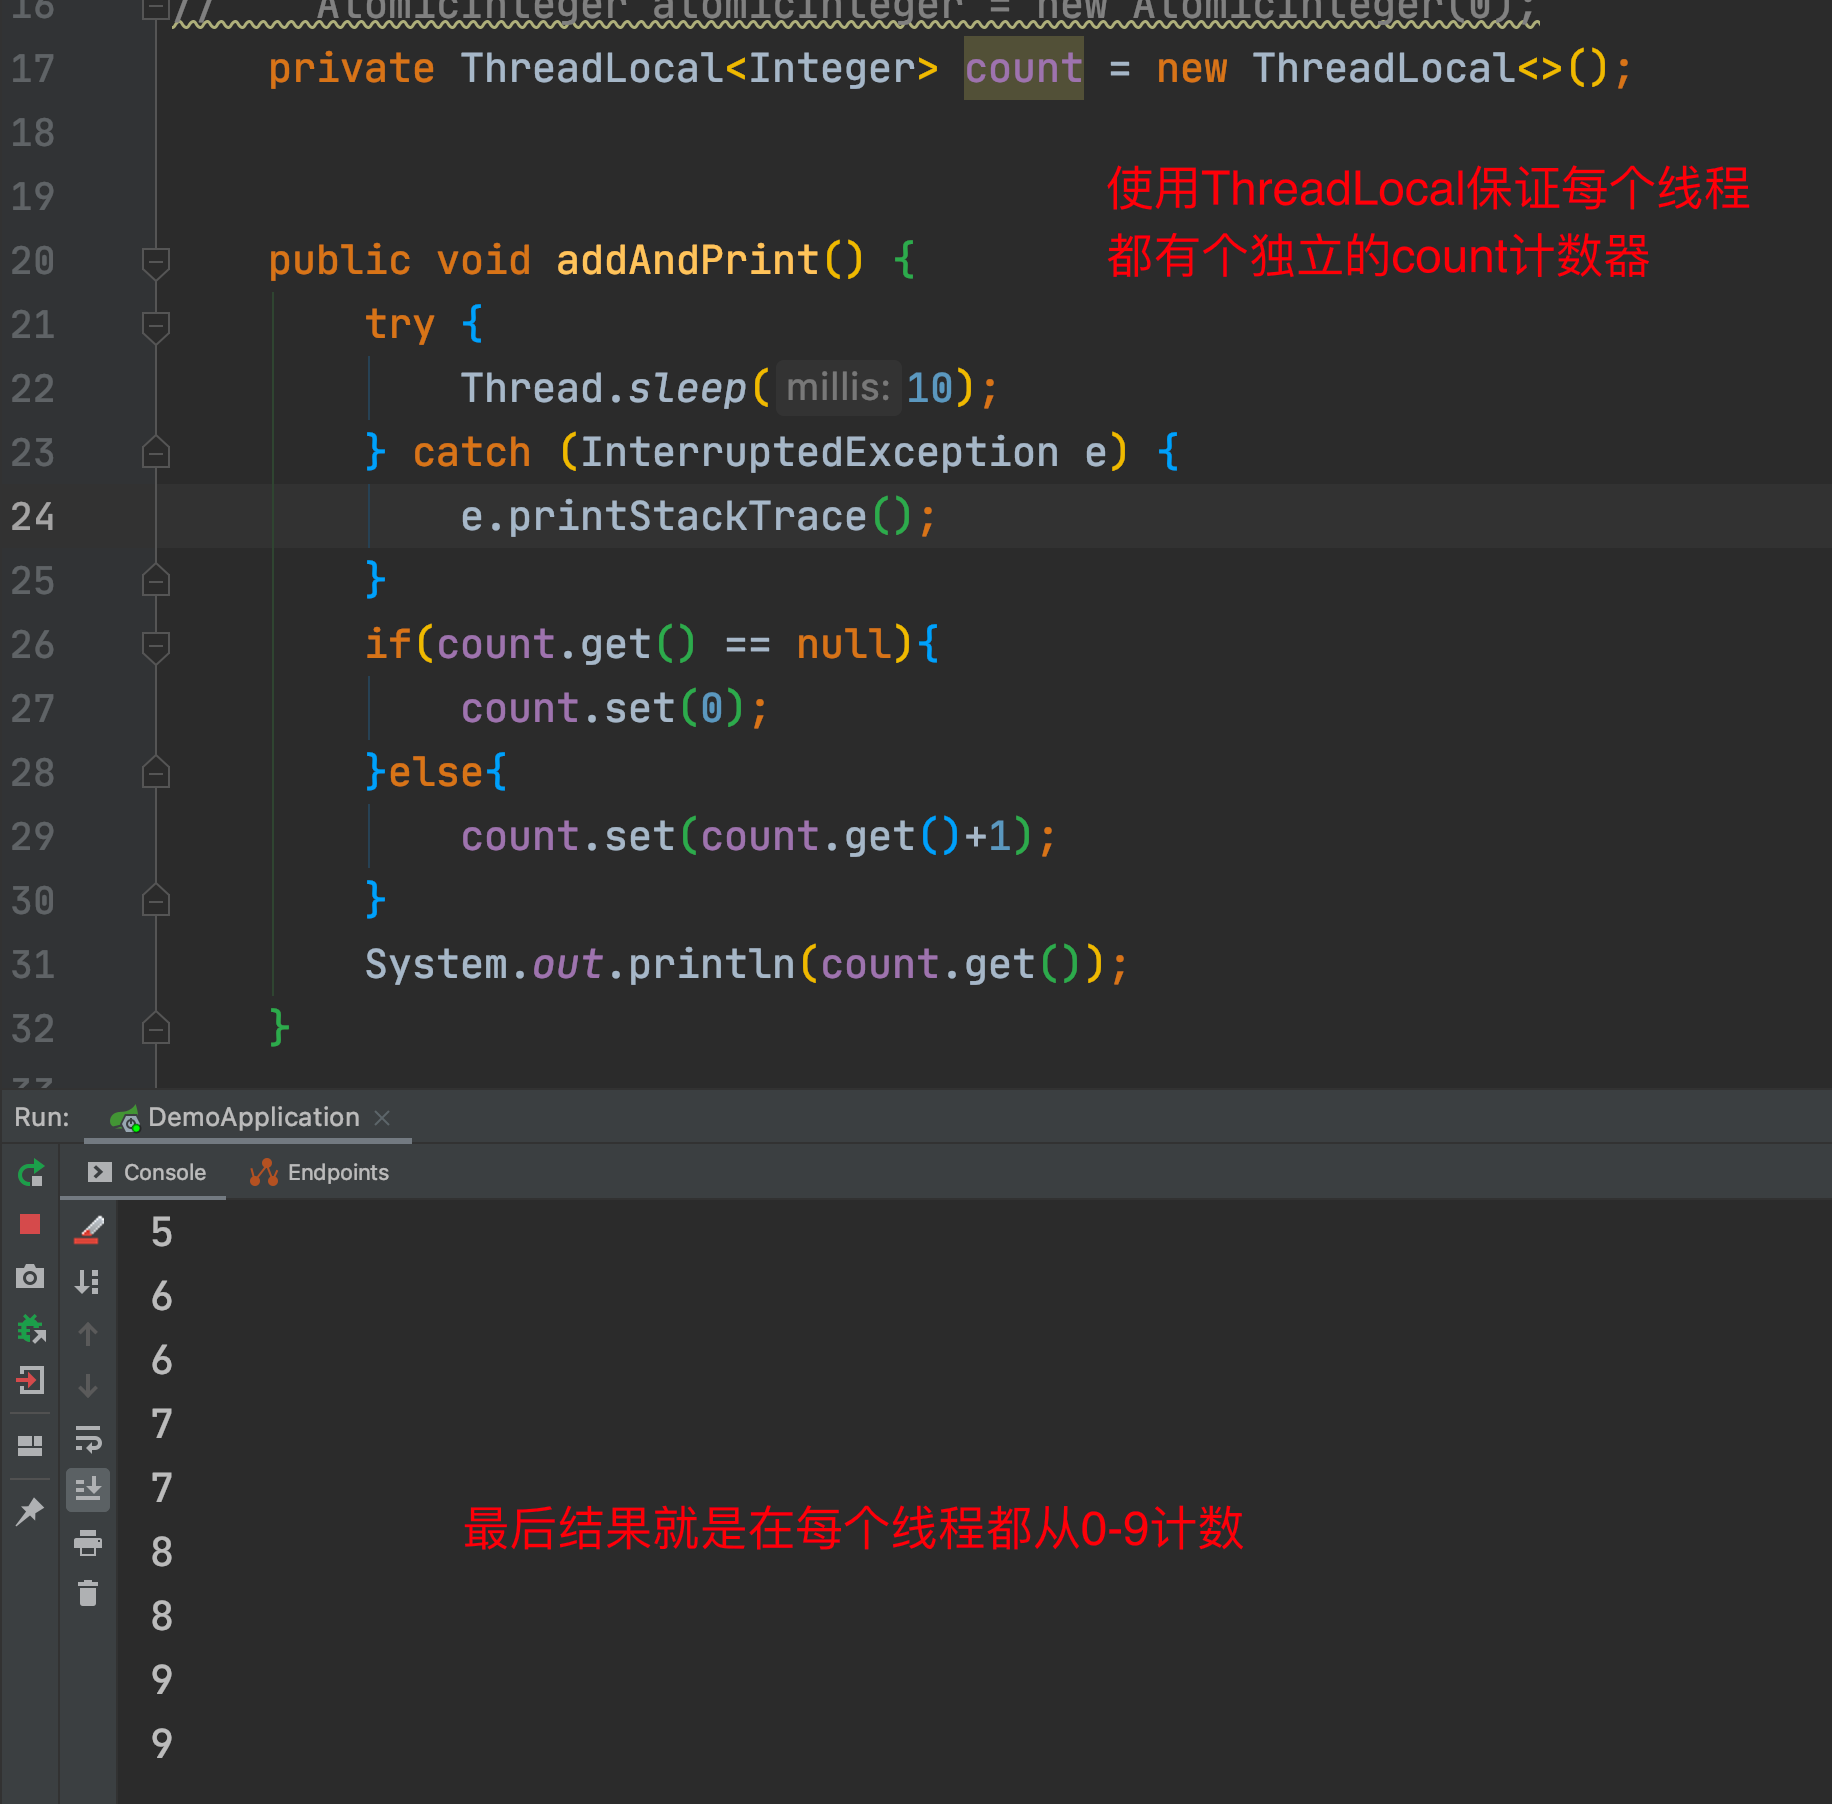Click the millis parameter hint

point(838,388)
